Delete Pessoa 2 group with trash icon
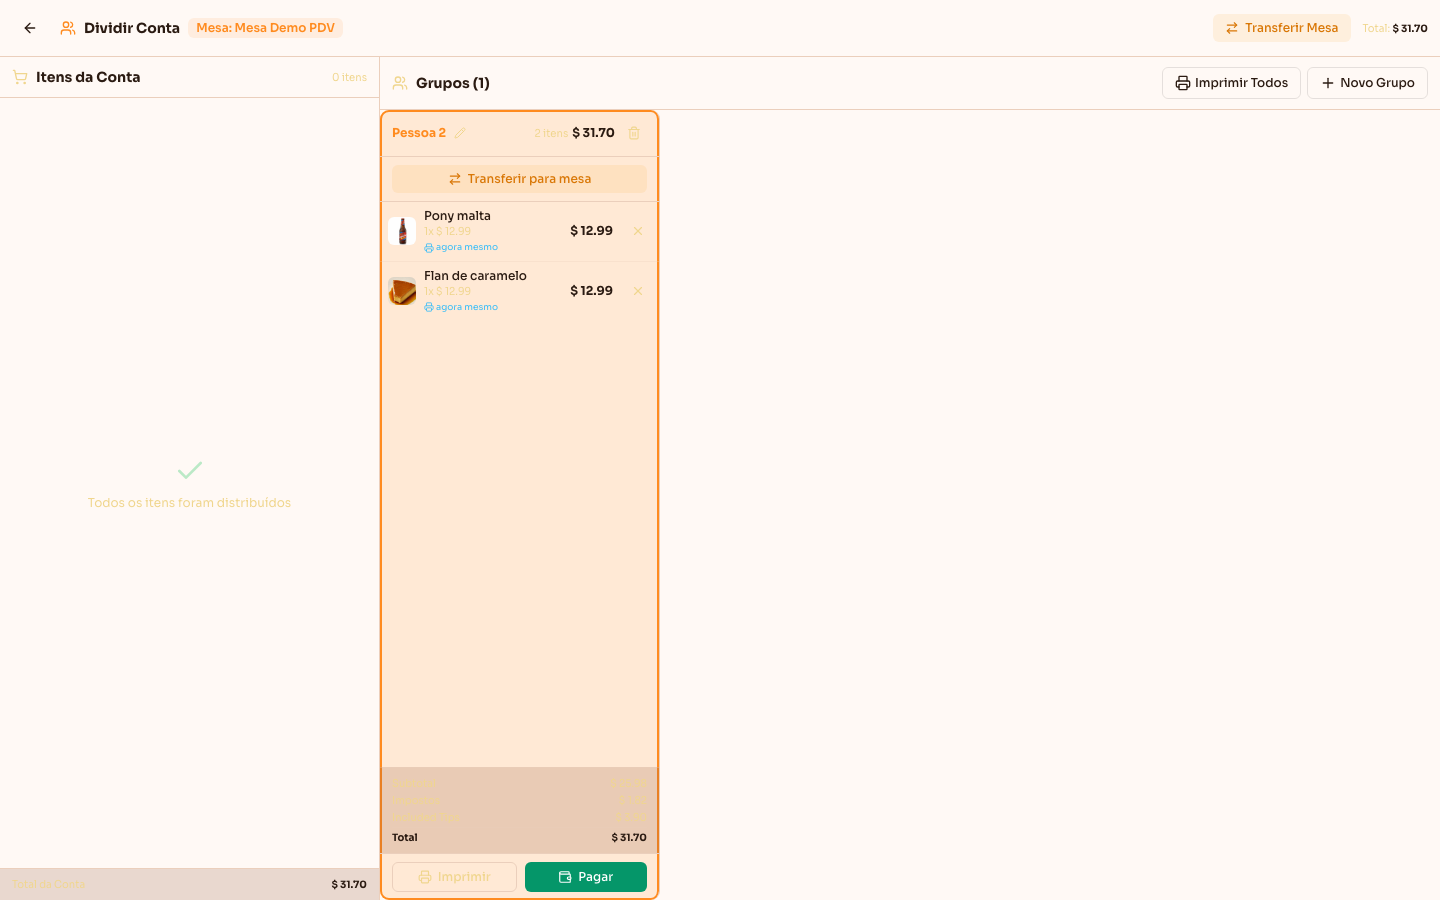The width and height of the screenshot is (1440, 900). (634, 133)
